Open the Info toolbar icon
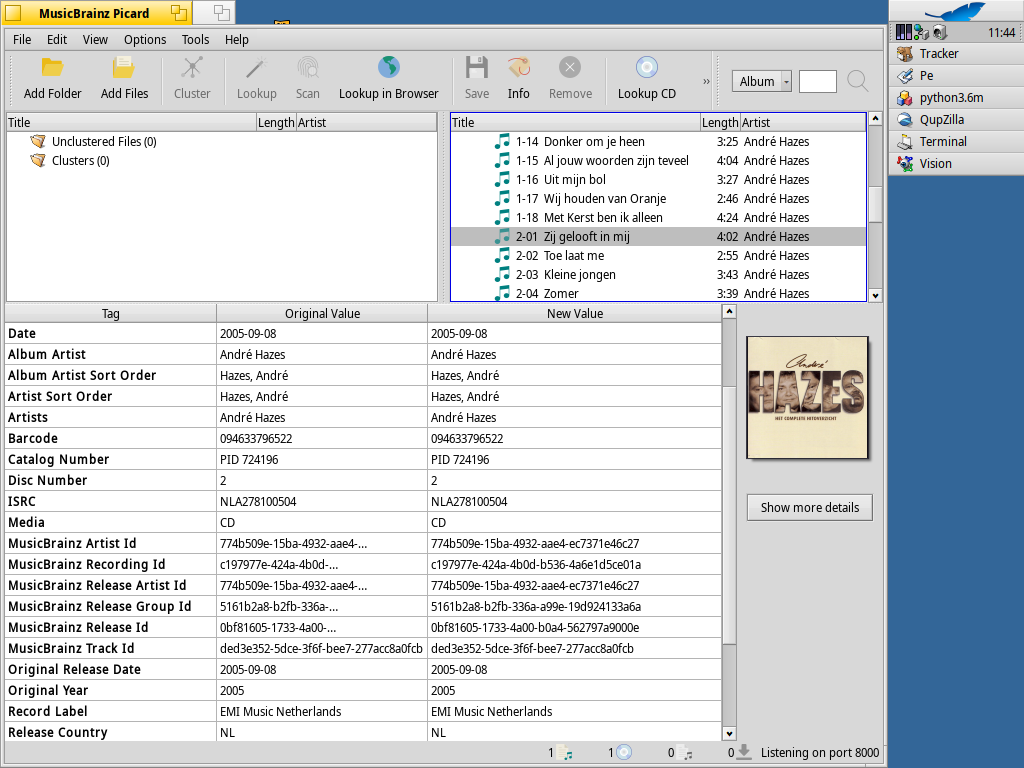Screen dimensions: 1024x768 519,67
